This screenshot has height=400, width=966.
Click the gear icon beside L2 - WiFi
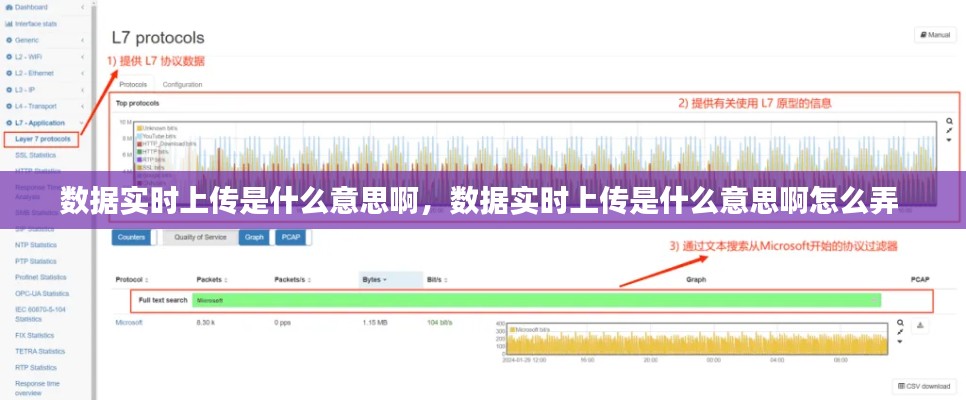click(x=9, y=57)
